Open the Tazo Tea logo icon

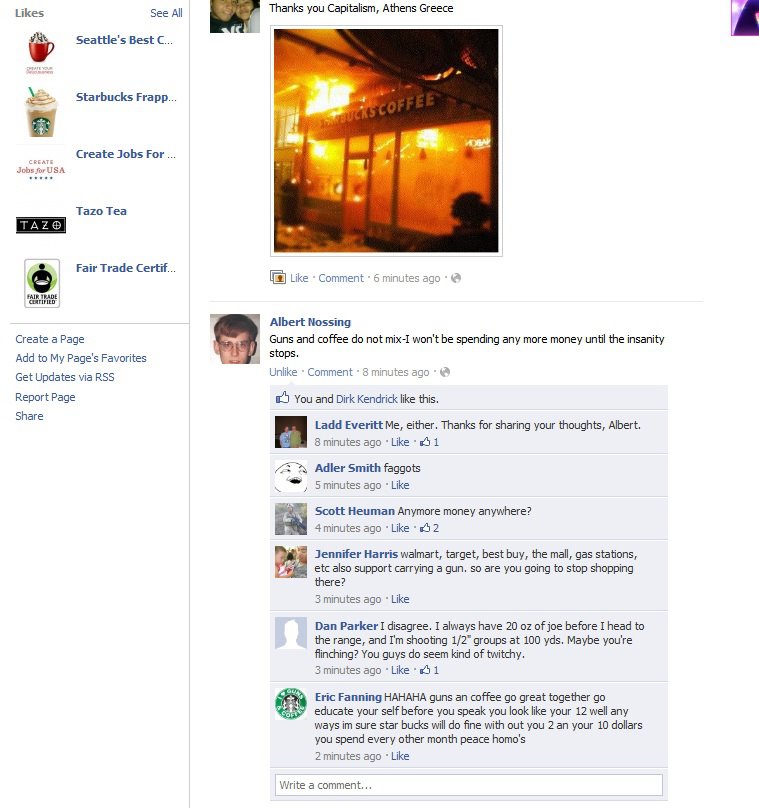(41, 225)
